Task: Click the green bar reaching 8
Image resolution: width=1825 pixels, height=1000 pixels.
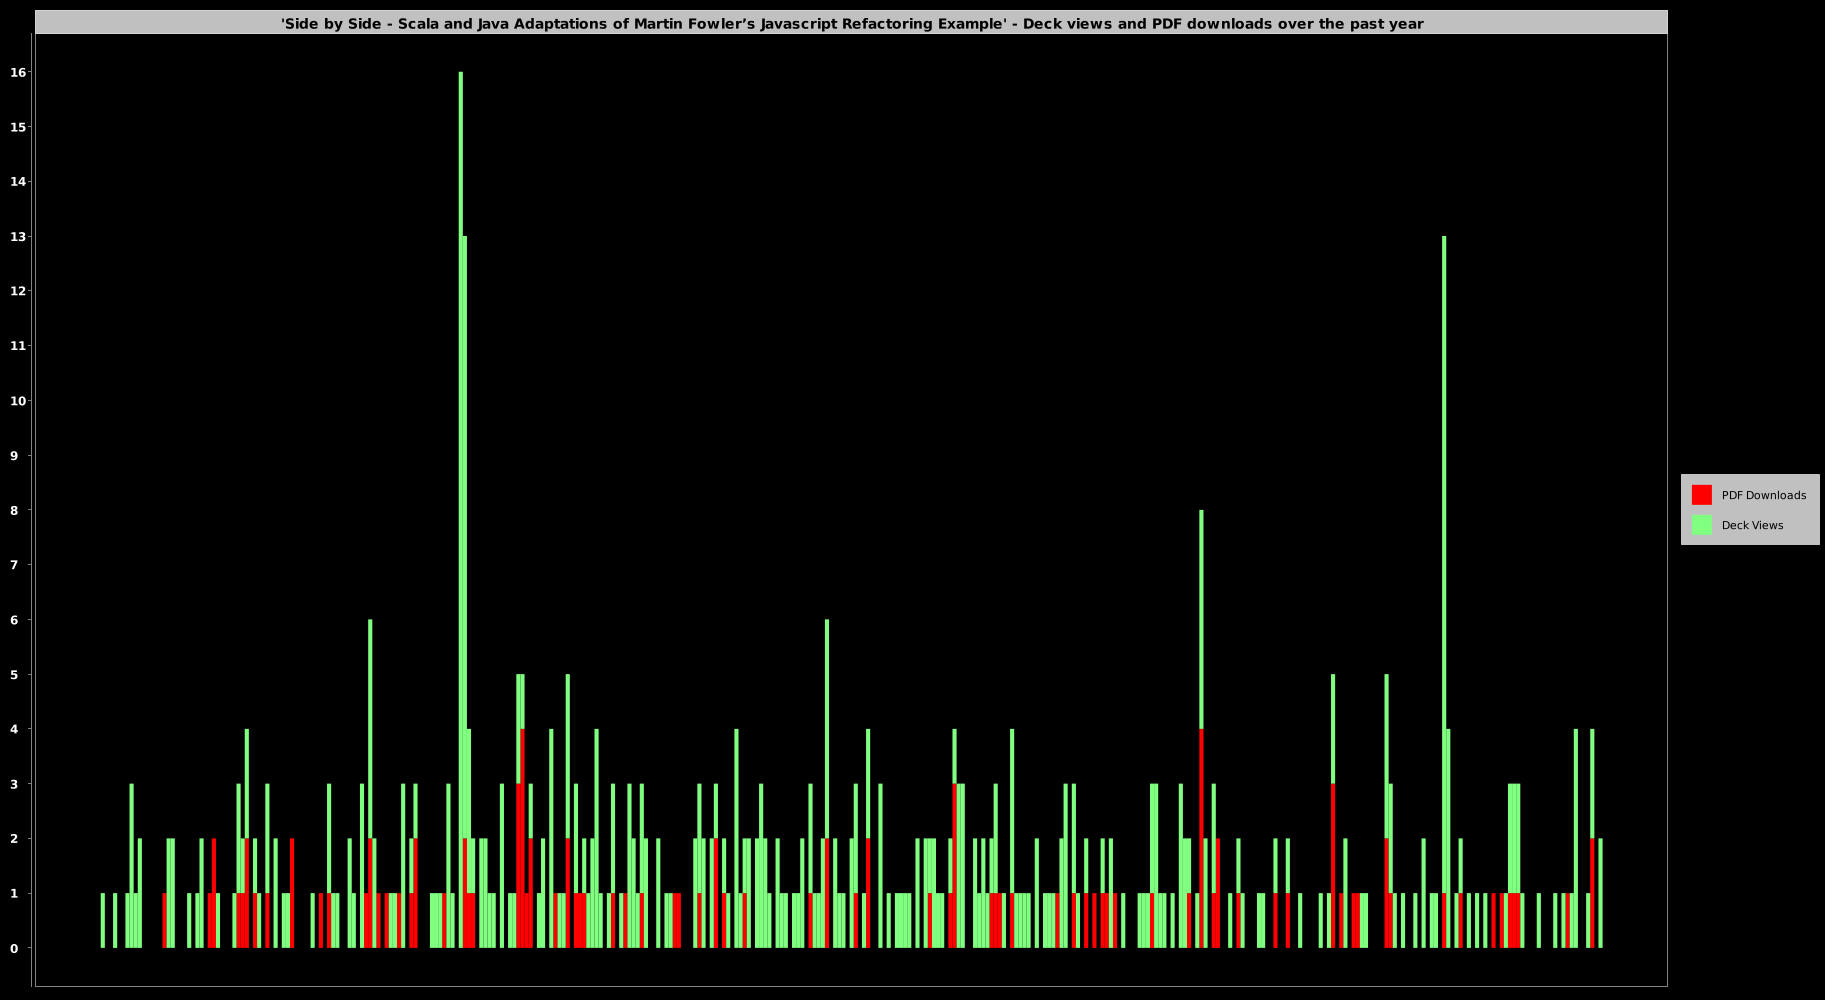Action: click(1201, 620)
